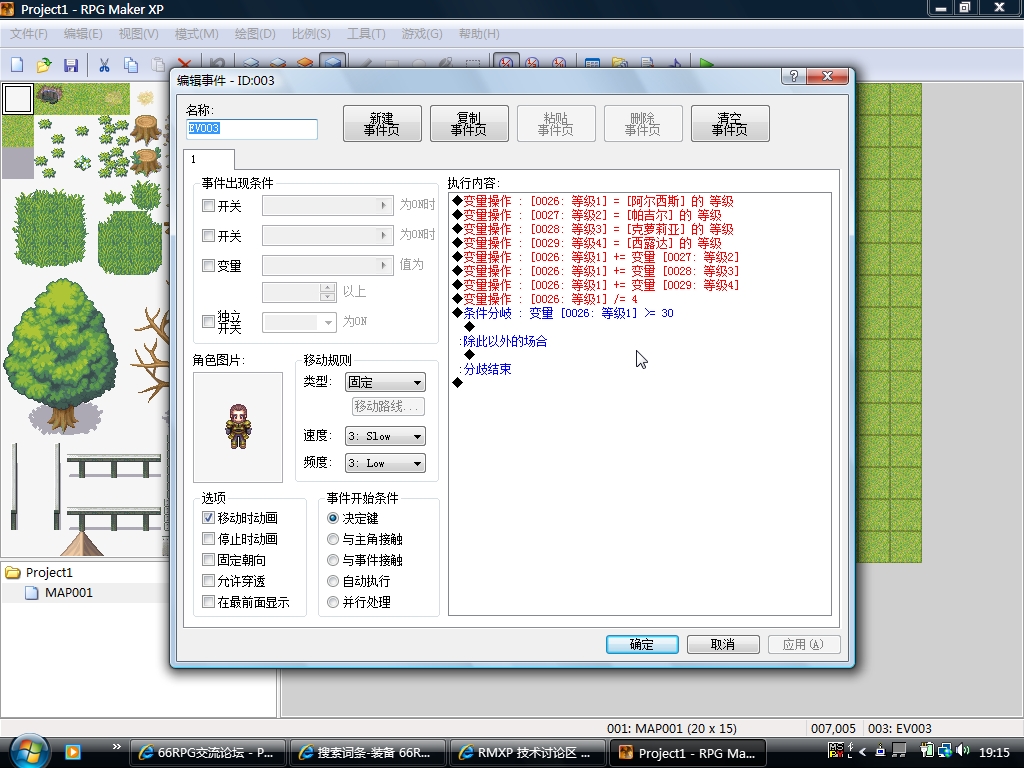Image resolution: width=1024 pixels, height=768 pixels.
Task: Select the 自动执行 trigger radio button
Action: click(333, 581)
